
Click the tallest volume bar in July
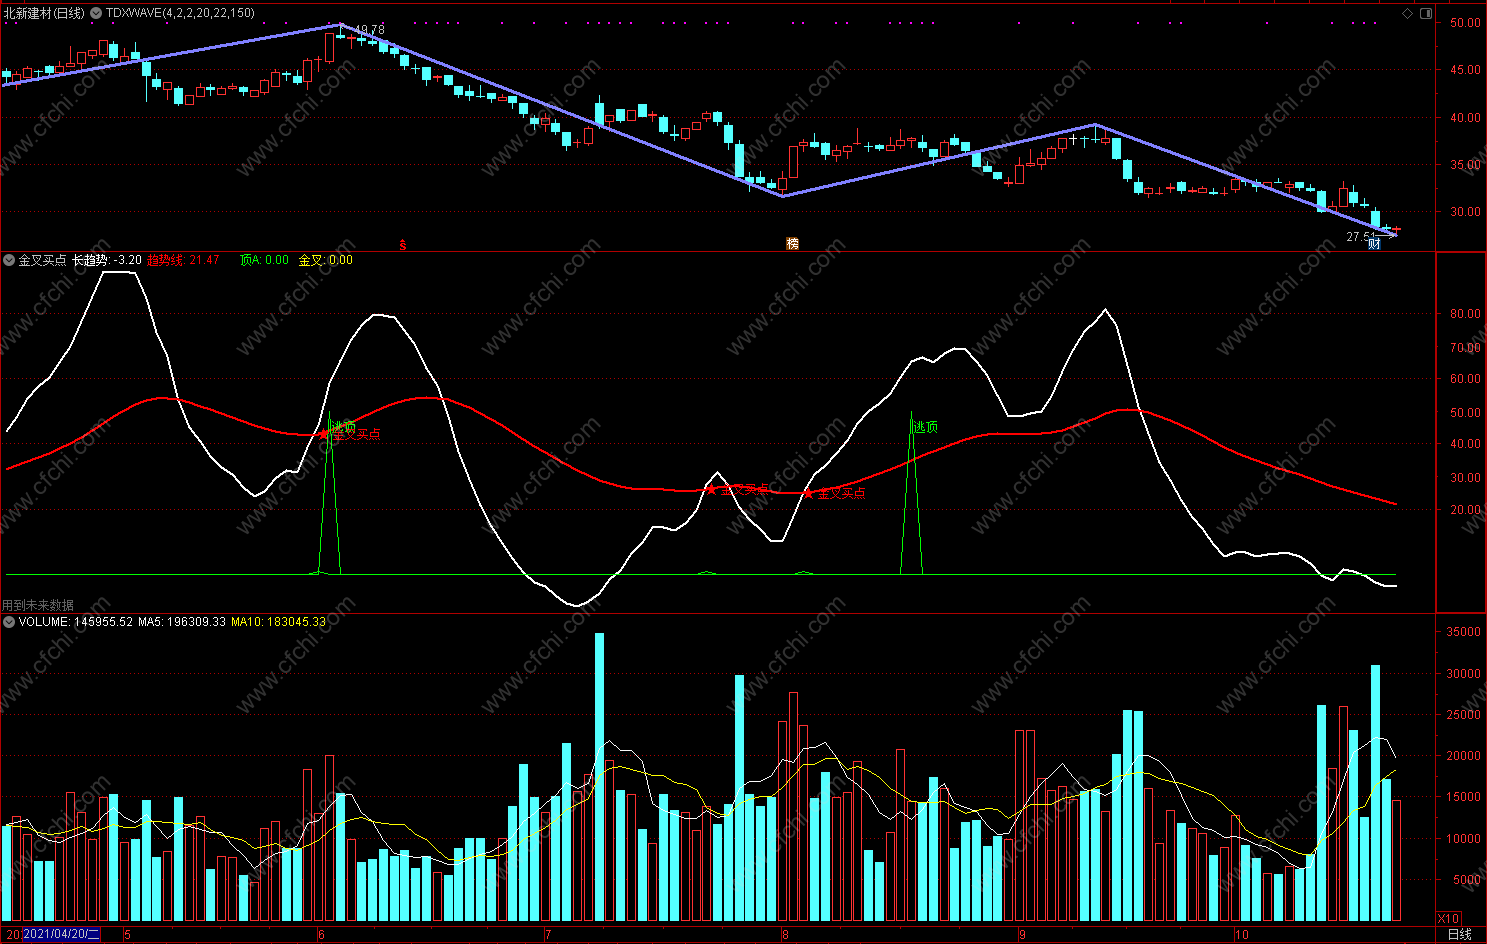[x=599, y=777]
